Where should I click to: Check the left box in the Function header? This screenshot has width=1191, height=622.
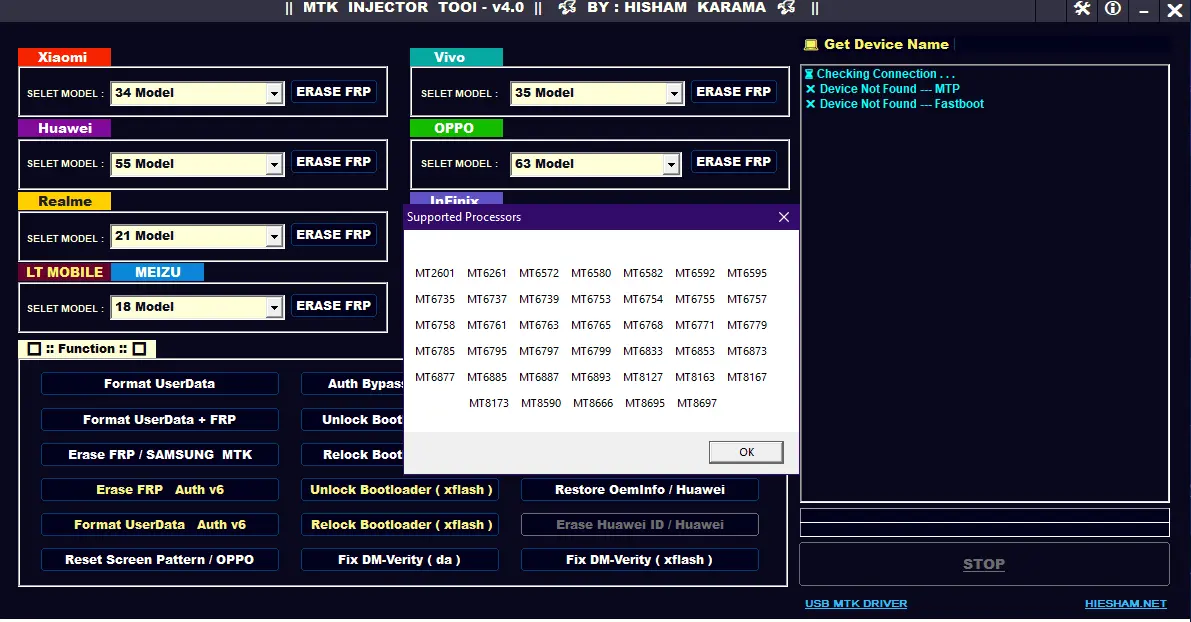34,348
